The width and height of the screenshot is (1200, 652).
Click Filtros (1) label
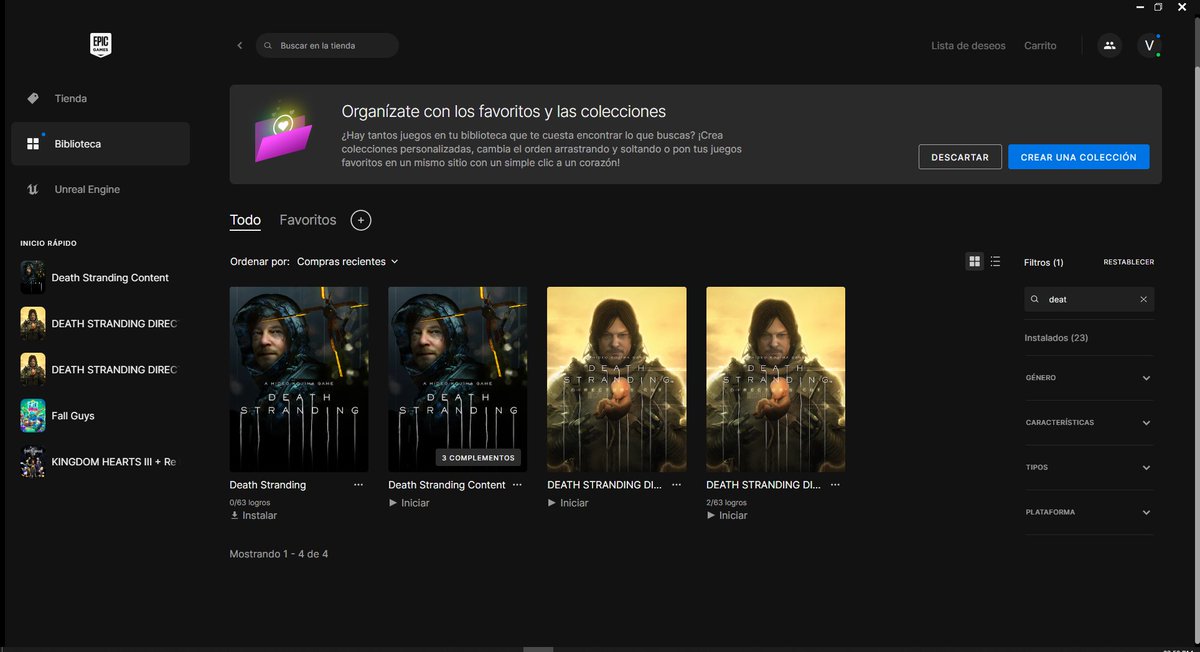point(1044,262)
